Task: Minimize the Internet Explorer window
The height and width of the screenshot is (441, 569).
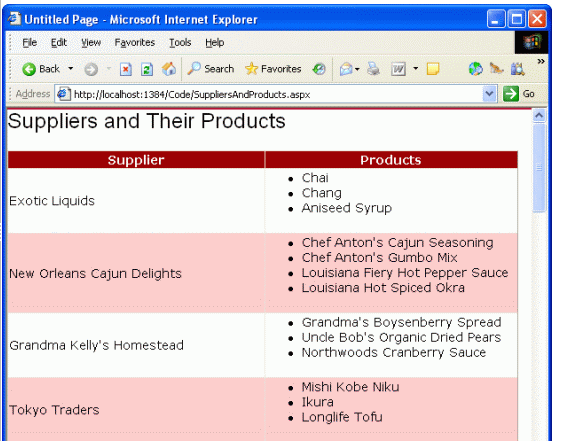Action: point(496,19)
